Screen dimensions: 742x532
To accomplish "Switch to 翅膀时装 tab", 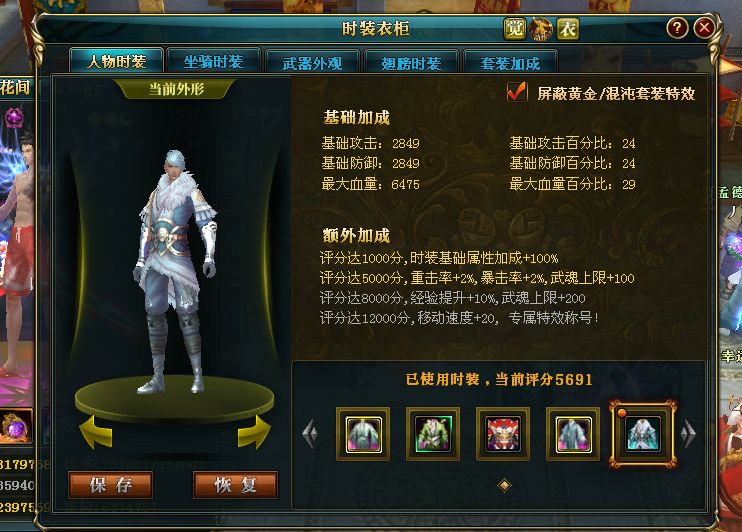I will coord(411,62).
